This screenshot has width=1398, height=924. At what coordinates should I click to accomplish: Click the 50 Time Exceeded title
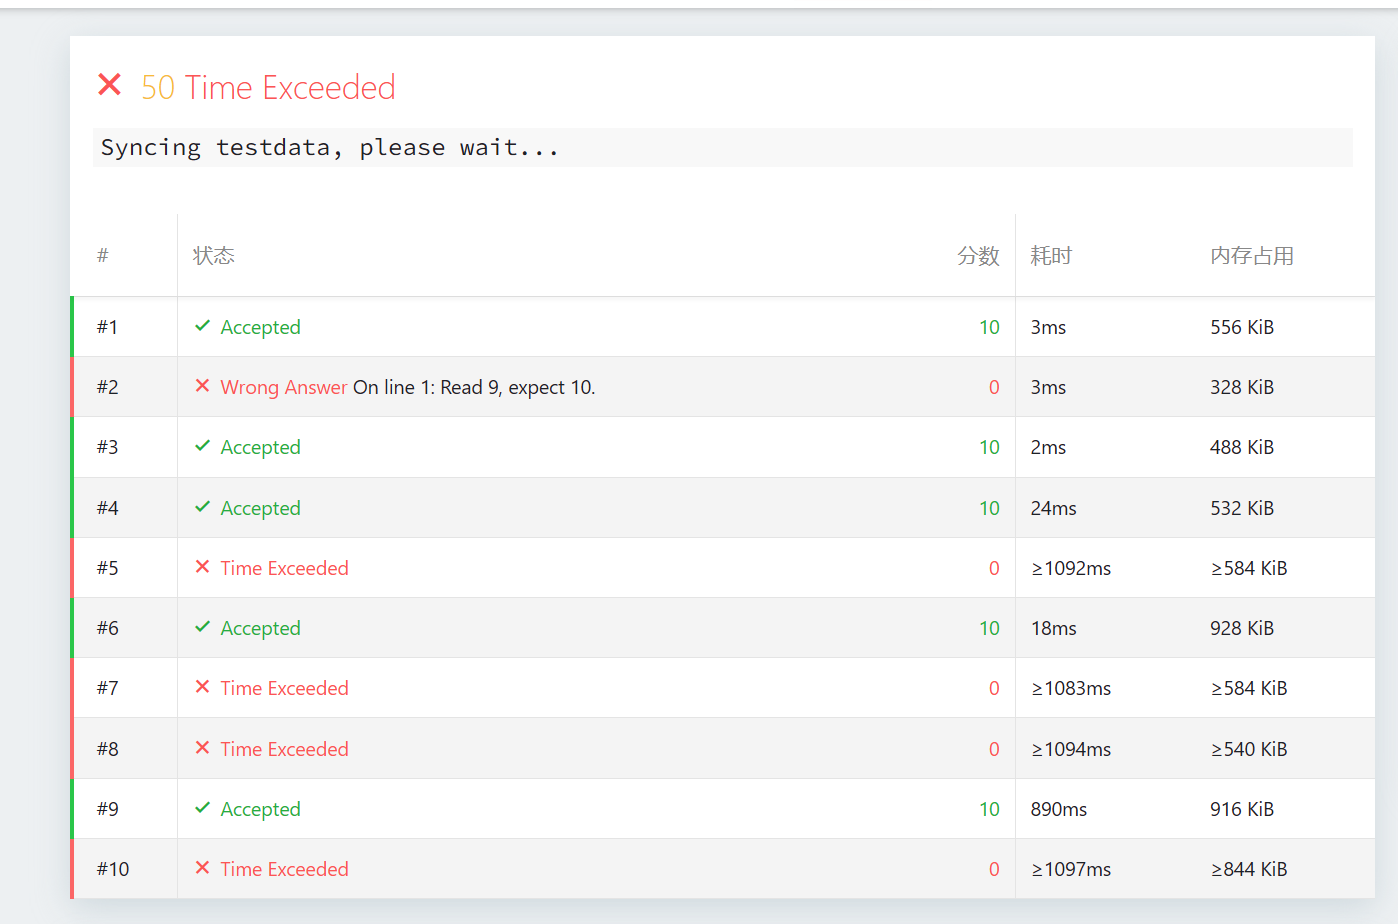tap(268, 88)
